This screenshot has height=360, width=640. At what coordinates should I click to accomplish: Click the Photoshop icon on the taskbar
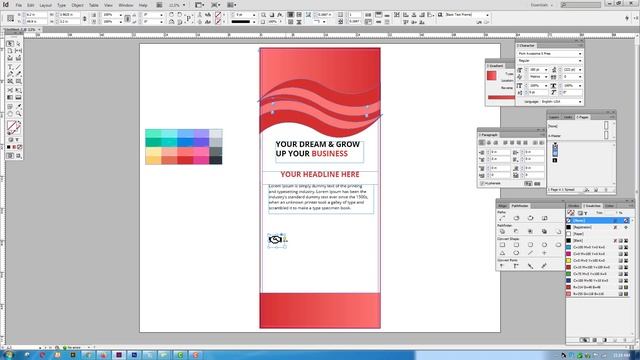(x=134, y=355)
